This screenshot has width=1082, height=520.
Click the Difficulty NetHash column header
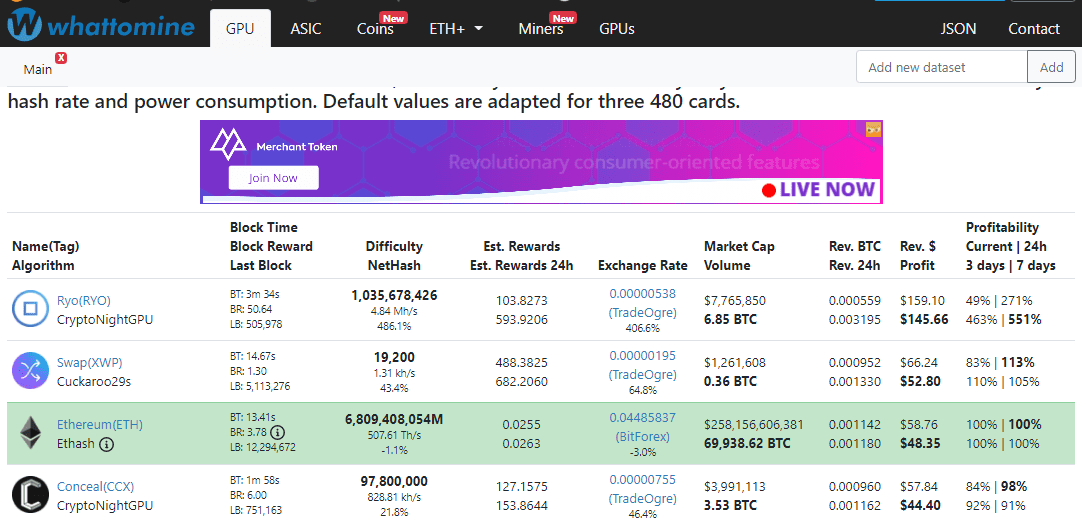(x=394, y=256)
